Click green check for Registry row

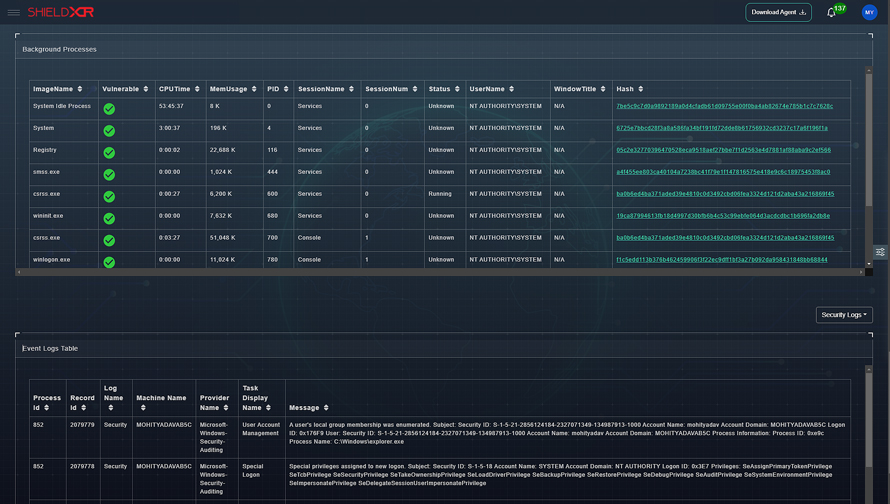coord(110,153)
